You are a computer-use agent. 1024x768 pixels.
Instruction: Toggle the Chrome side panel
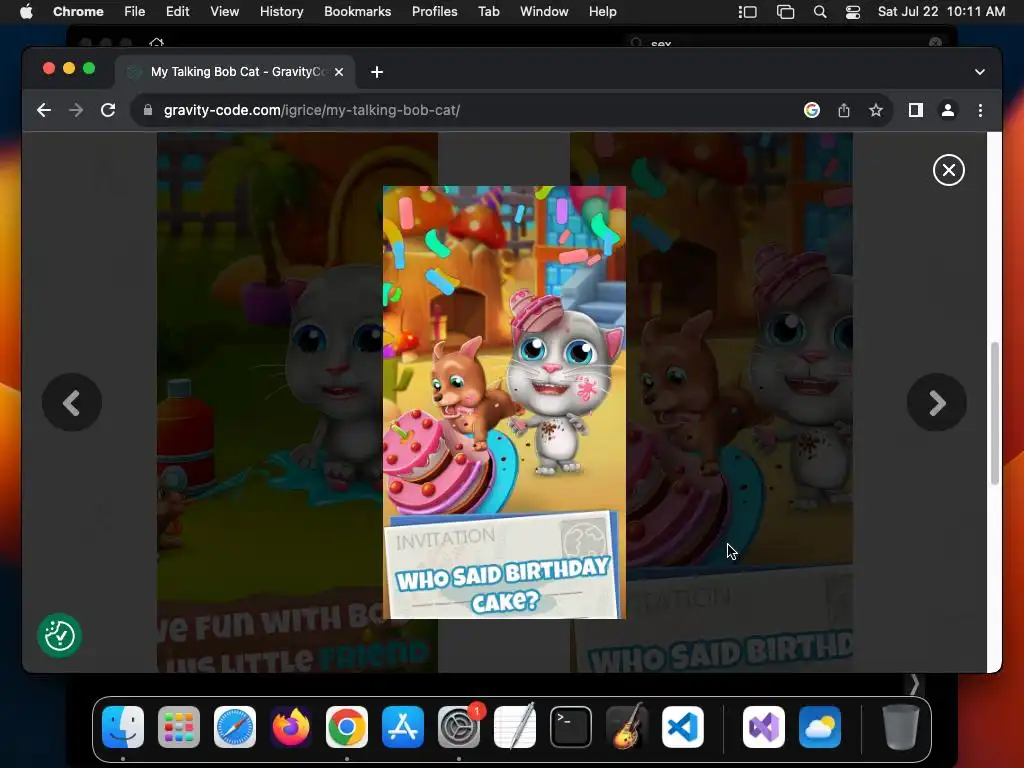tap(916, 110)
